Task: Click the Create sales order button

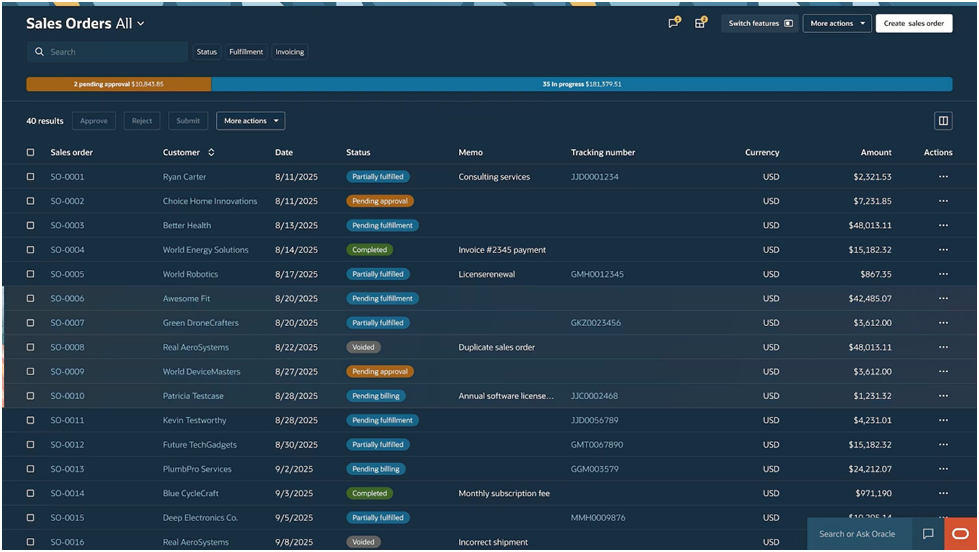Action: [x=913, y=23]
